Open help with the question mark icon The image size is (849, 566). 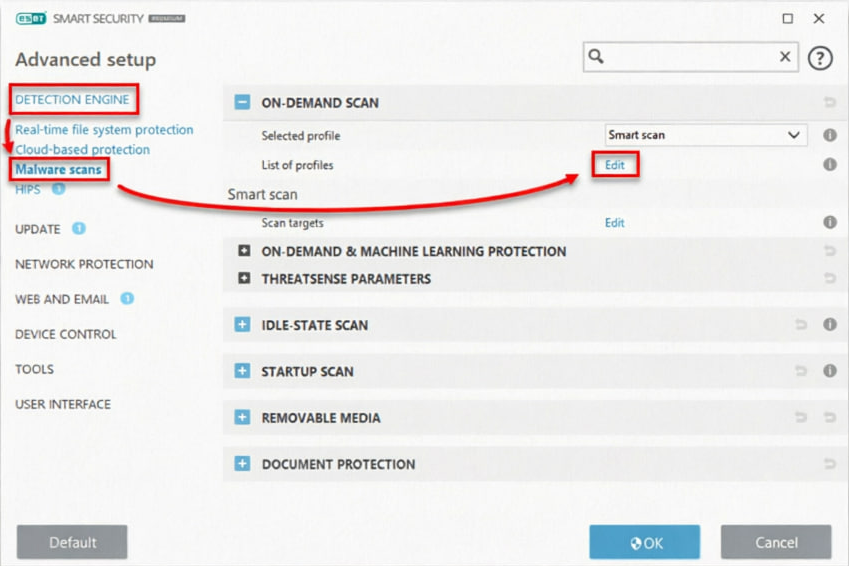[x=820, y=58]
